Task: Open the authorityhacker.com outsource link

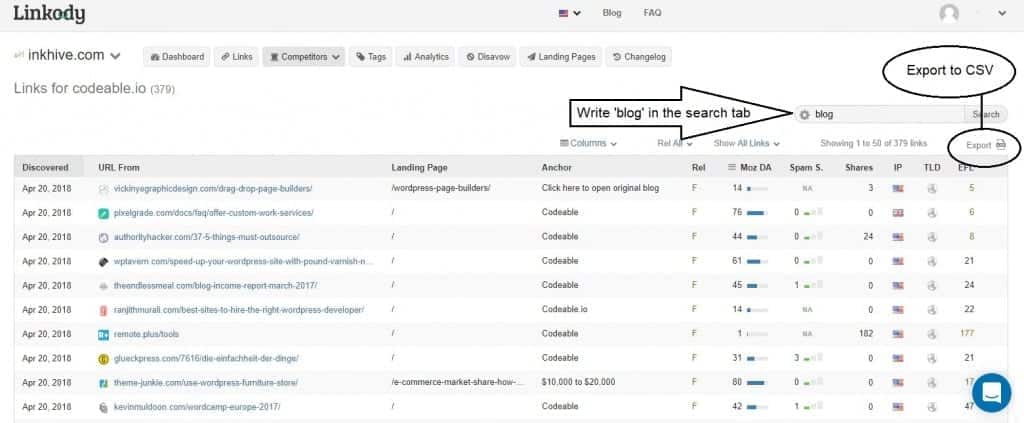Action: click(206, 236)
